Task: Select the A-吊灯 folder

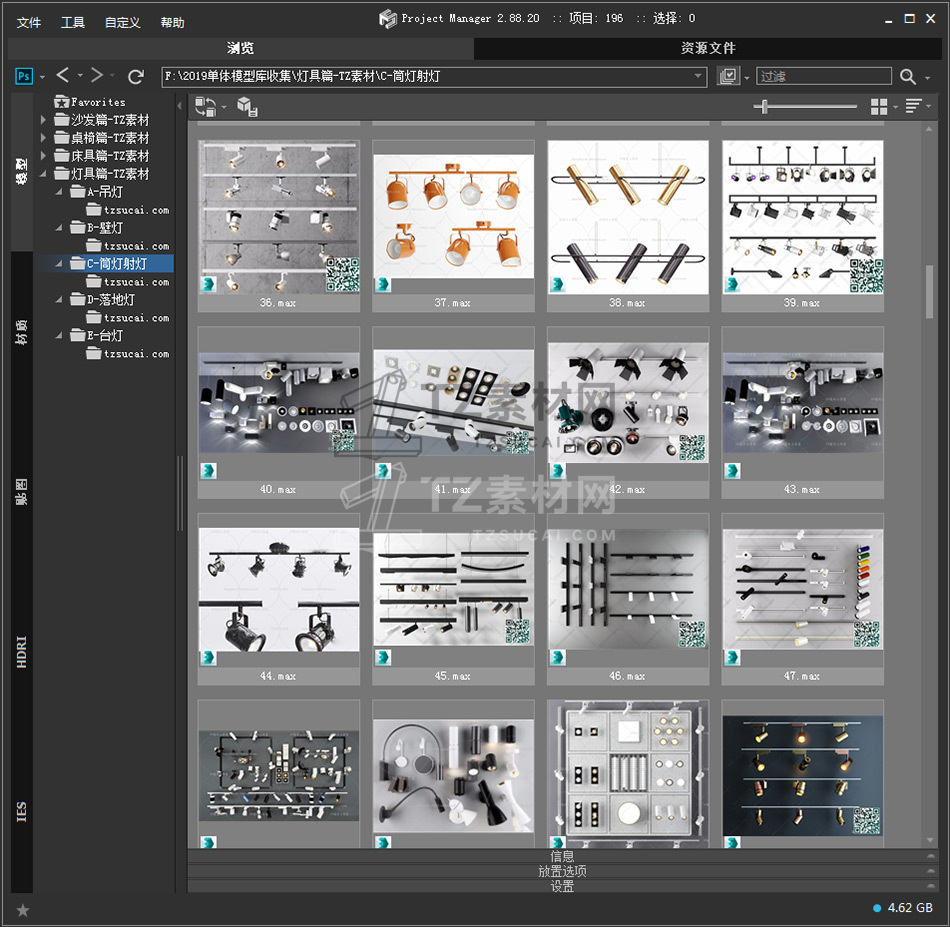Action: (x=105, y=192)
